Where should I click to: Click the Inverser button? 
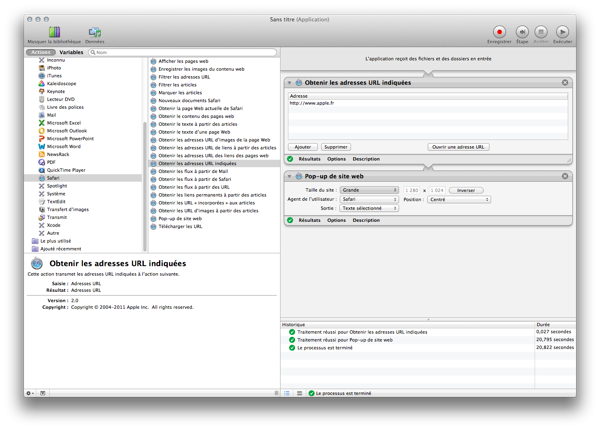tap(466, 189)
